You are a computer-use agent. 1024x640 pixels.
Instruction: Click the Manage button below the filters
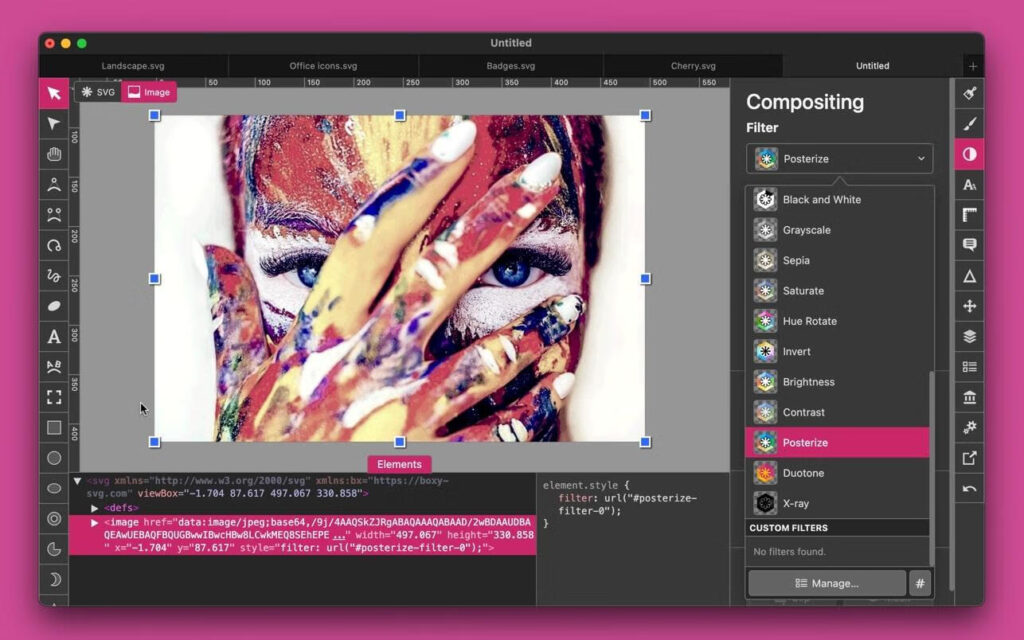[827, 584]
